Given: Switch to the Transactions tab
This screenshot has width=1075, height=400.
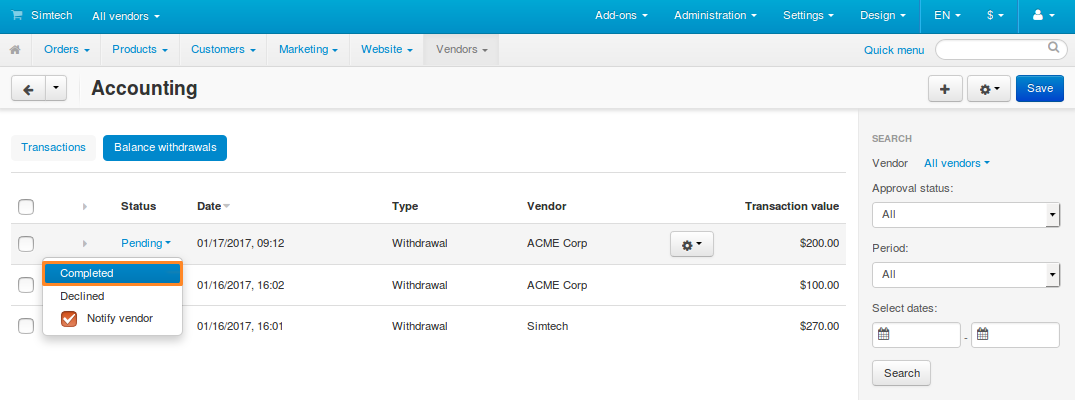Looking at the screenshot, I should tap(53, 148).
